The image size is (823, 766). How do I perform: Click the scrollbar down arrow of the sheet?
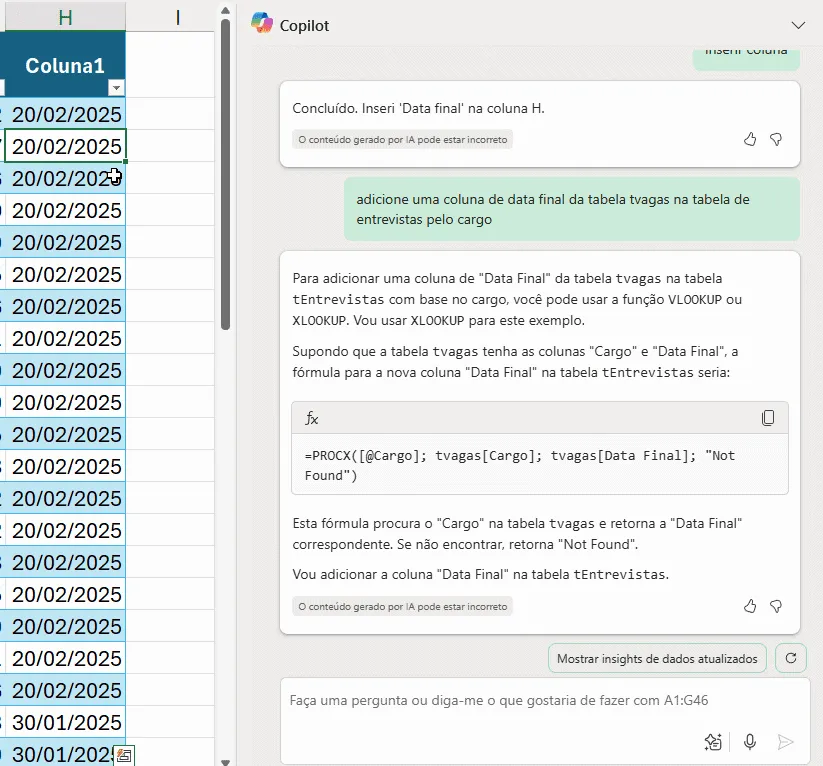225,762
